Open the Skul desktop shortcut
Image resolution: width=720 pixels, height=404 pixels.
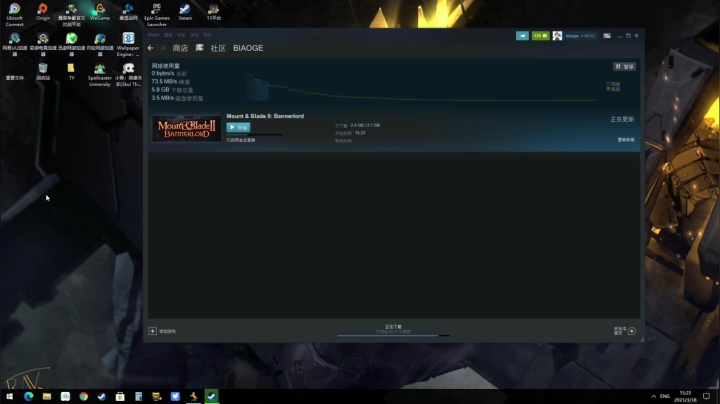128,74
